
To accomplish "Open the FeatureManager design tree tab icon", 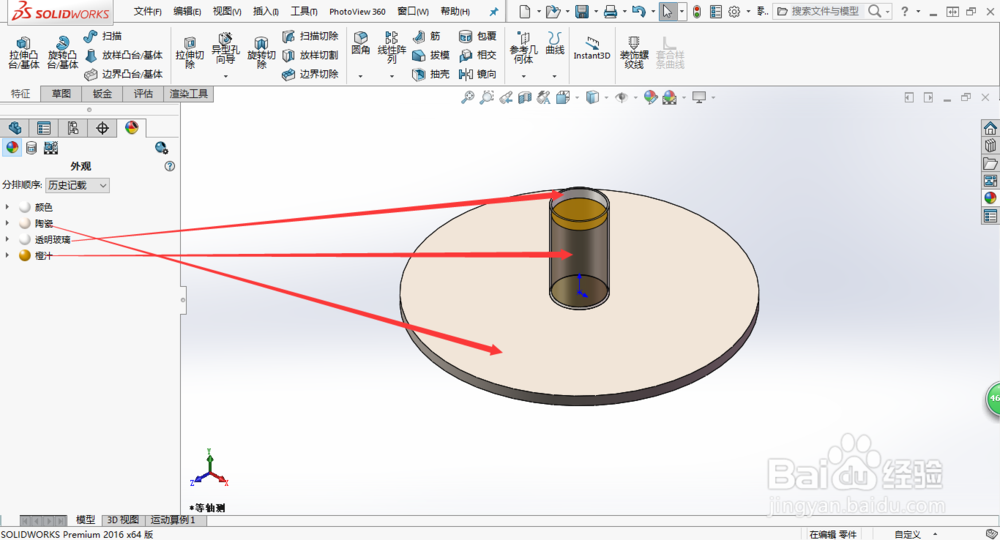I will point(15,128).
